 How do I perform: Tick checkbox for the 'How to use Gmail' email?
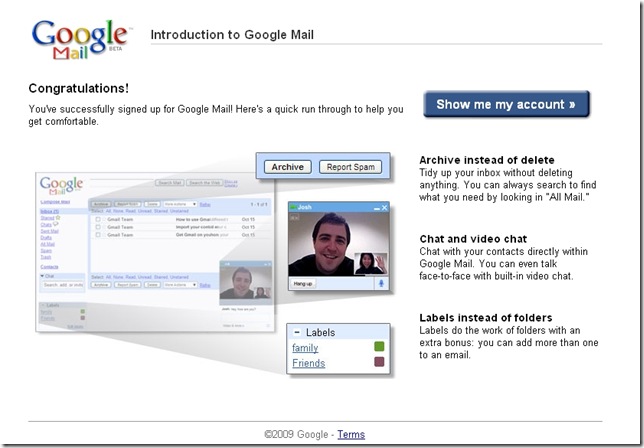coord(98,219)
